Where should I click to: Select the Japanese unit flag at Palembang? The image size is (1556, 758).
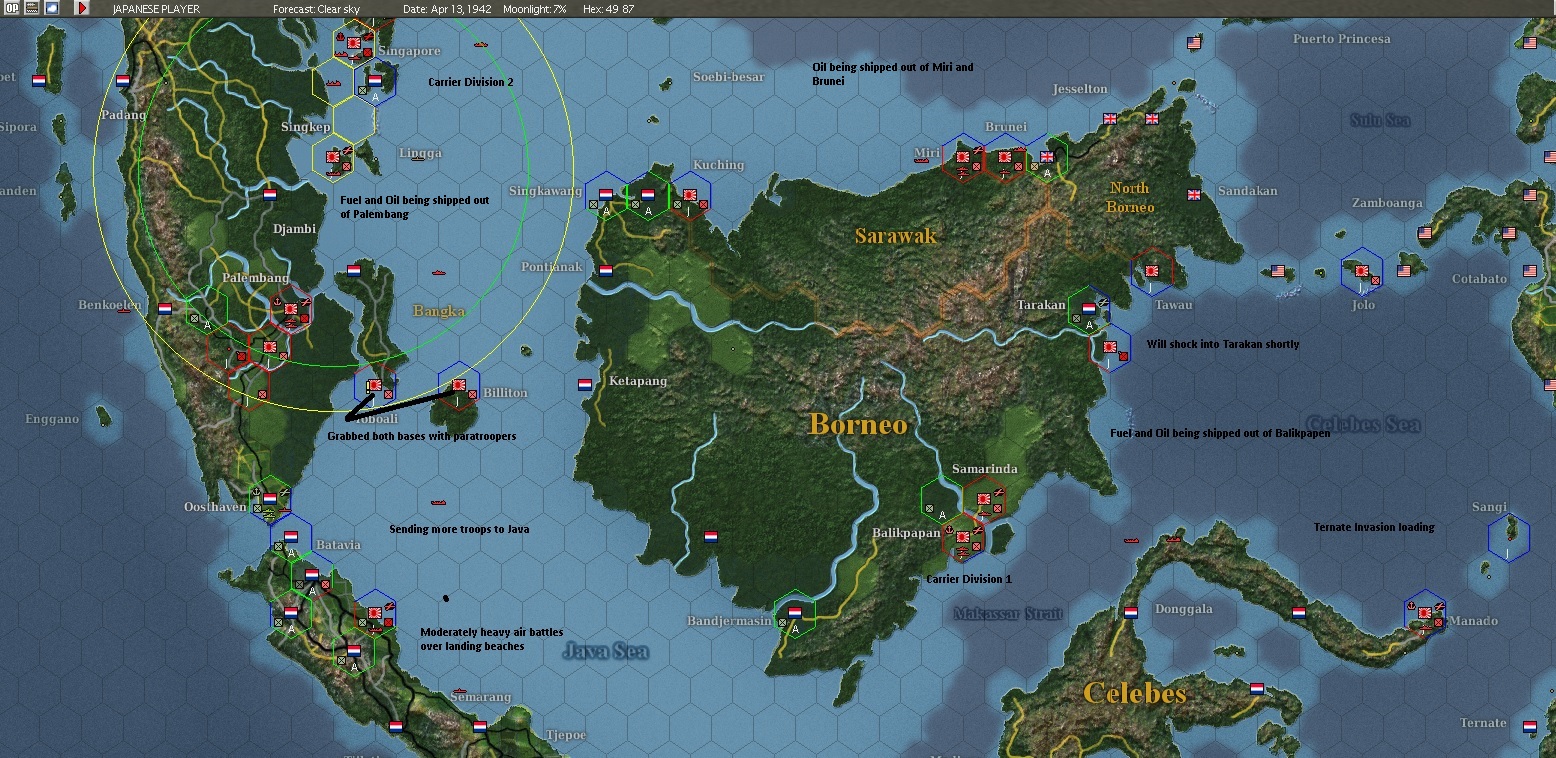(292, 308)
